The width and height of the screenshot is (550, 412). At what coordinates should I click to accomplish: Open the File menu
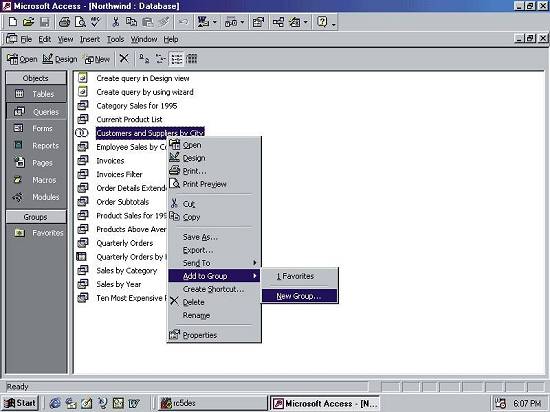(26, 39)
